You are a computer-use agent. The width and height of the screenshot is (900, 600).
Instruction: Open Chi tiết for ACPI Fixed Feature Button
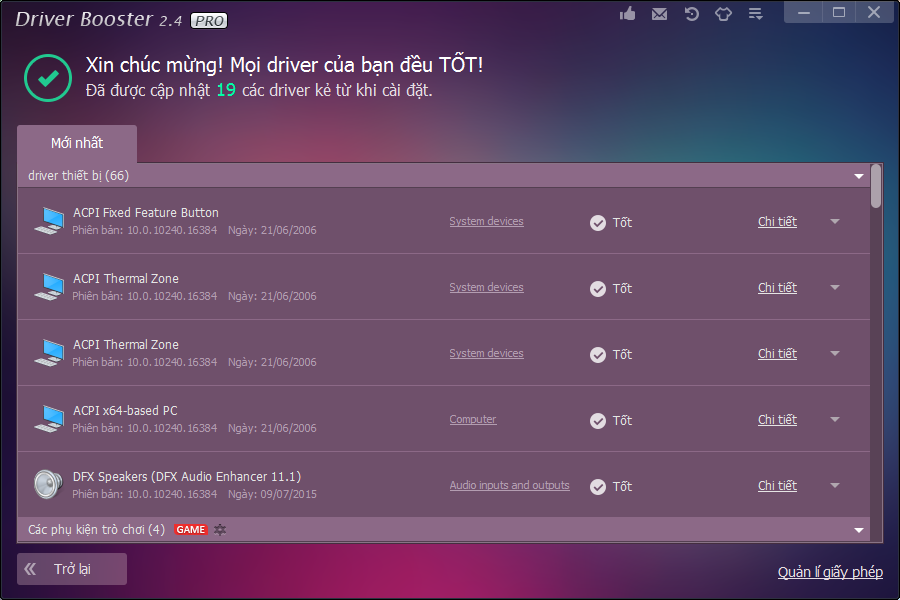[777, 222]
